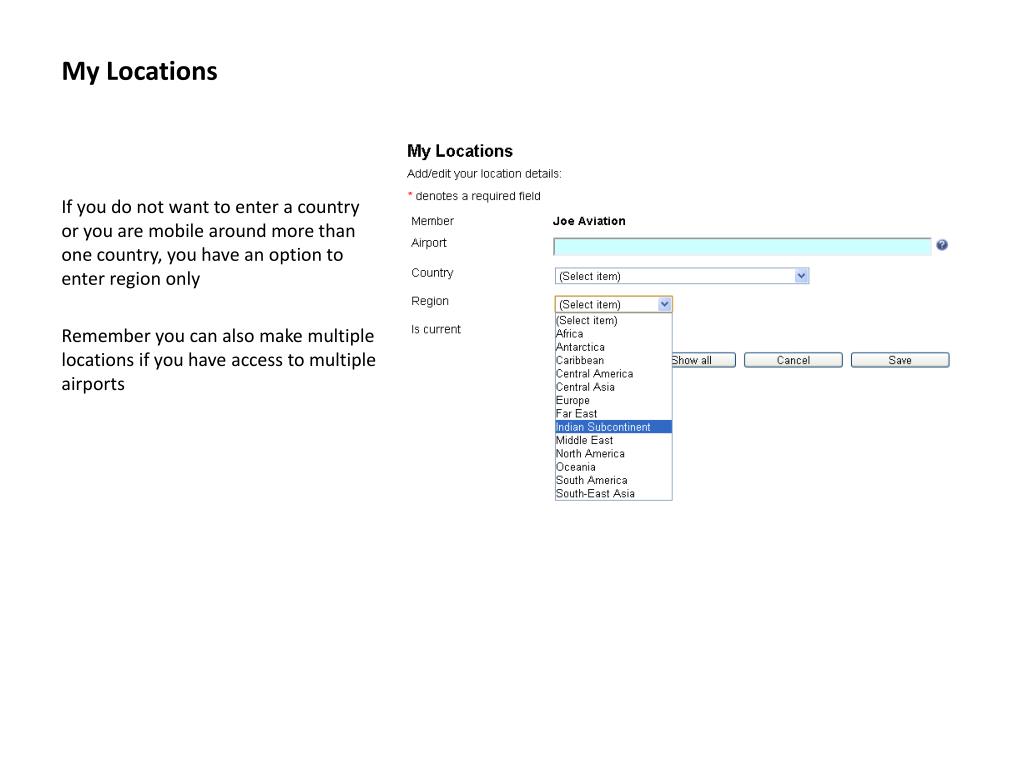Choose South-East Asia region
Viewport: 1024px width, 768px height.
click(x=613, y=494)
